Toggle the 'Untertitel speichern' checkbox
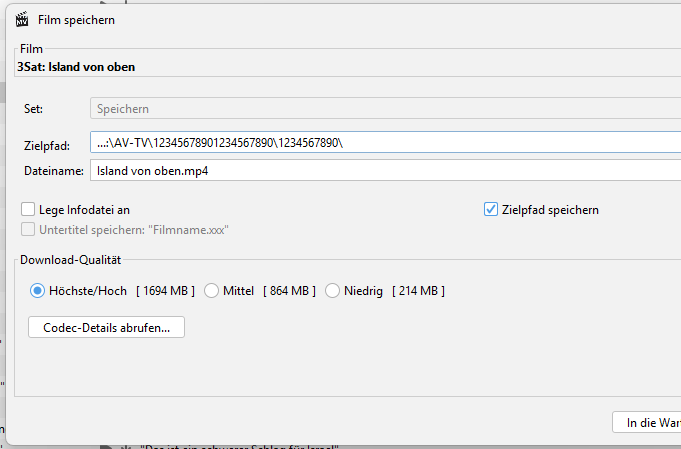Image resolution: width=681 pixels, height=449 pixels. (x=28, y=229)
